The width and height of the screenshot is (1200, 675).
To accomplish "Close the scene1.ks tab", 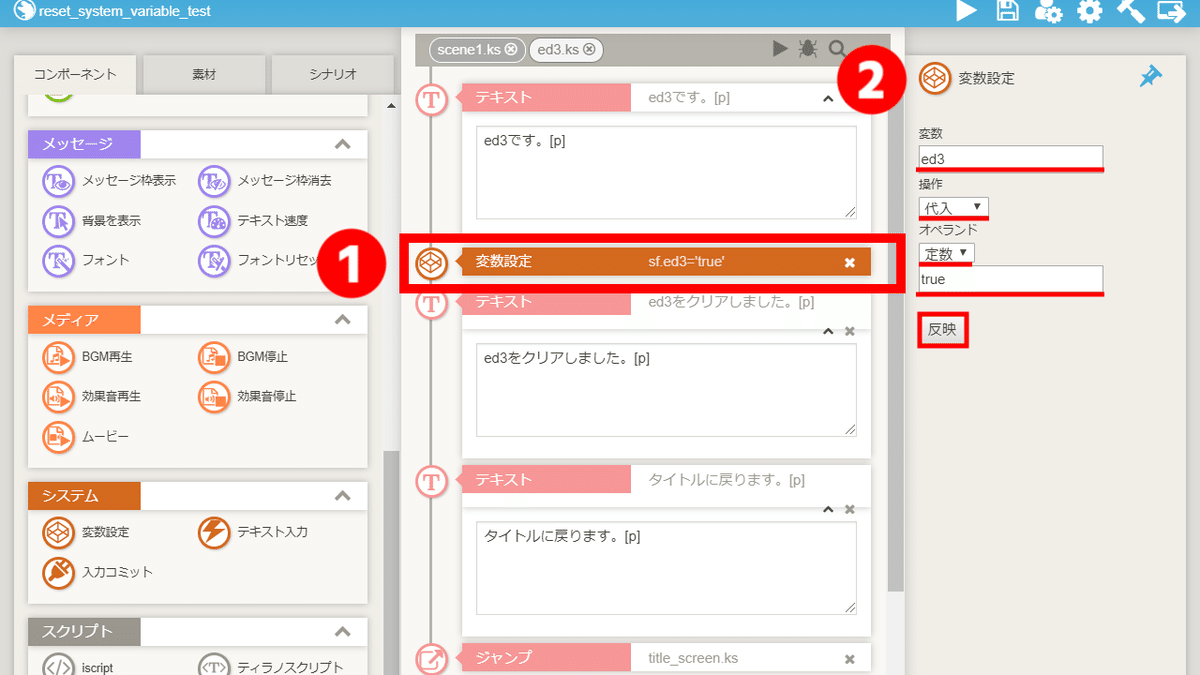I will tap(511, 49).
